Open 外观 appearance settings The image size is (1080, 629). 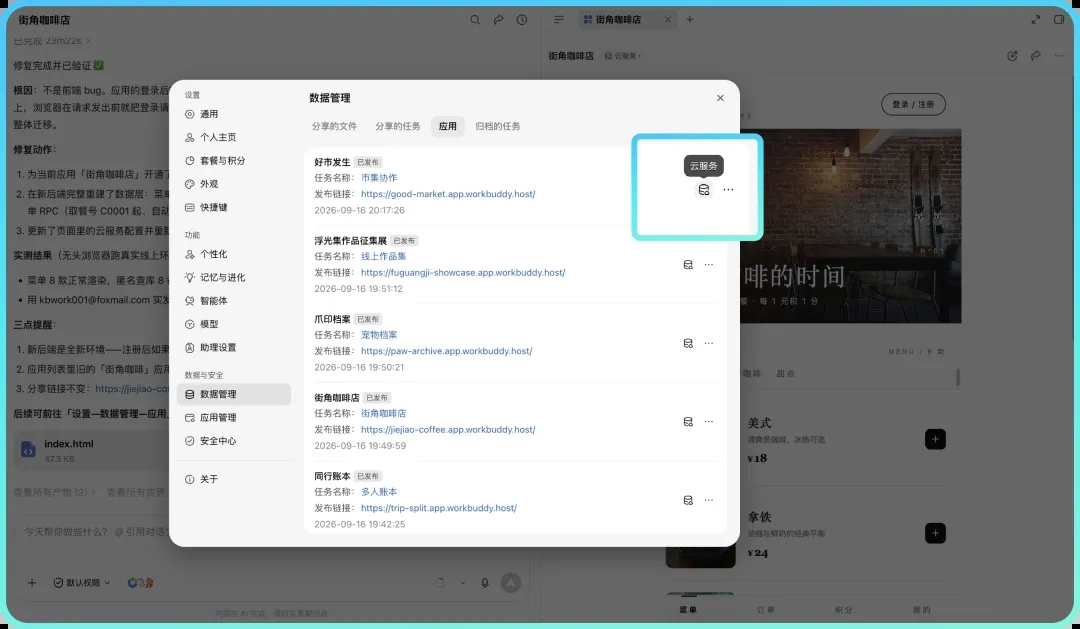pyautogui.click(x=233, y=184)
